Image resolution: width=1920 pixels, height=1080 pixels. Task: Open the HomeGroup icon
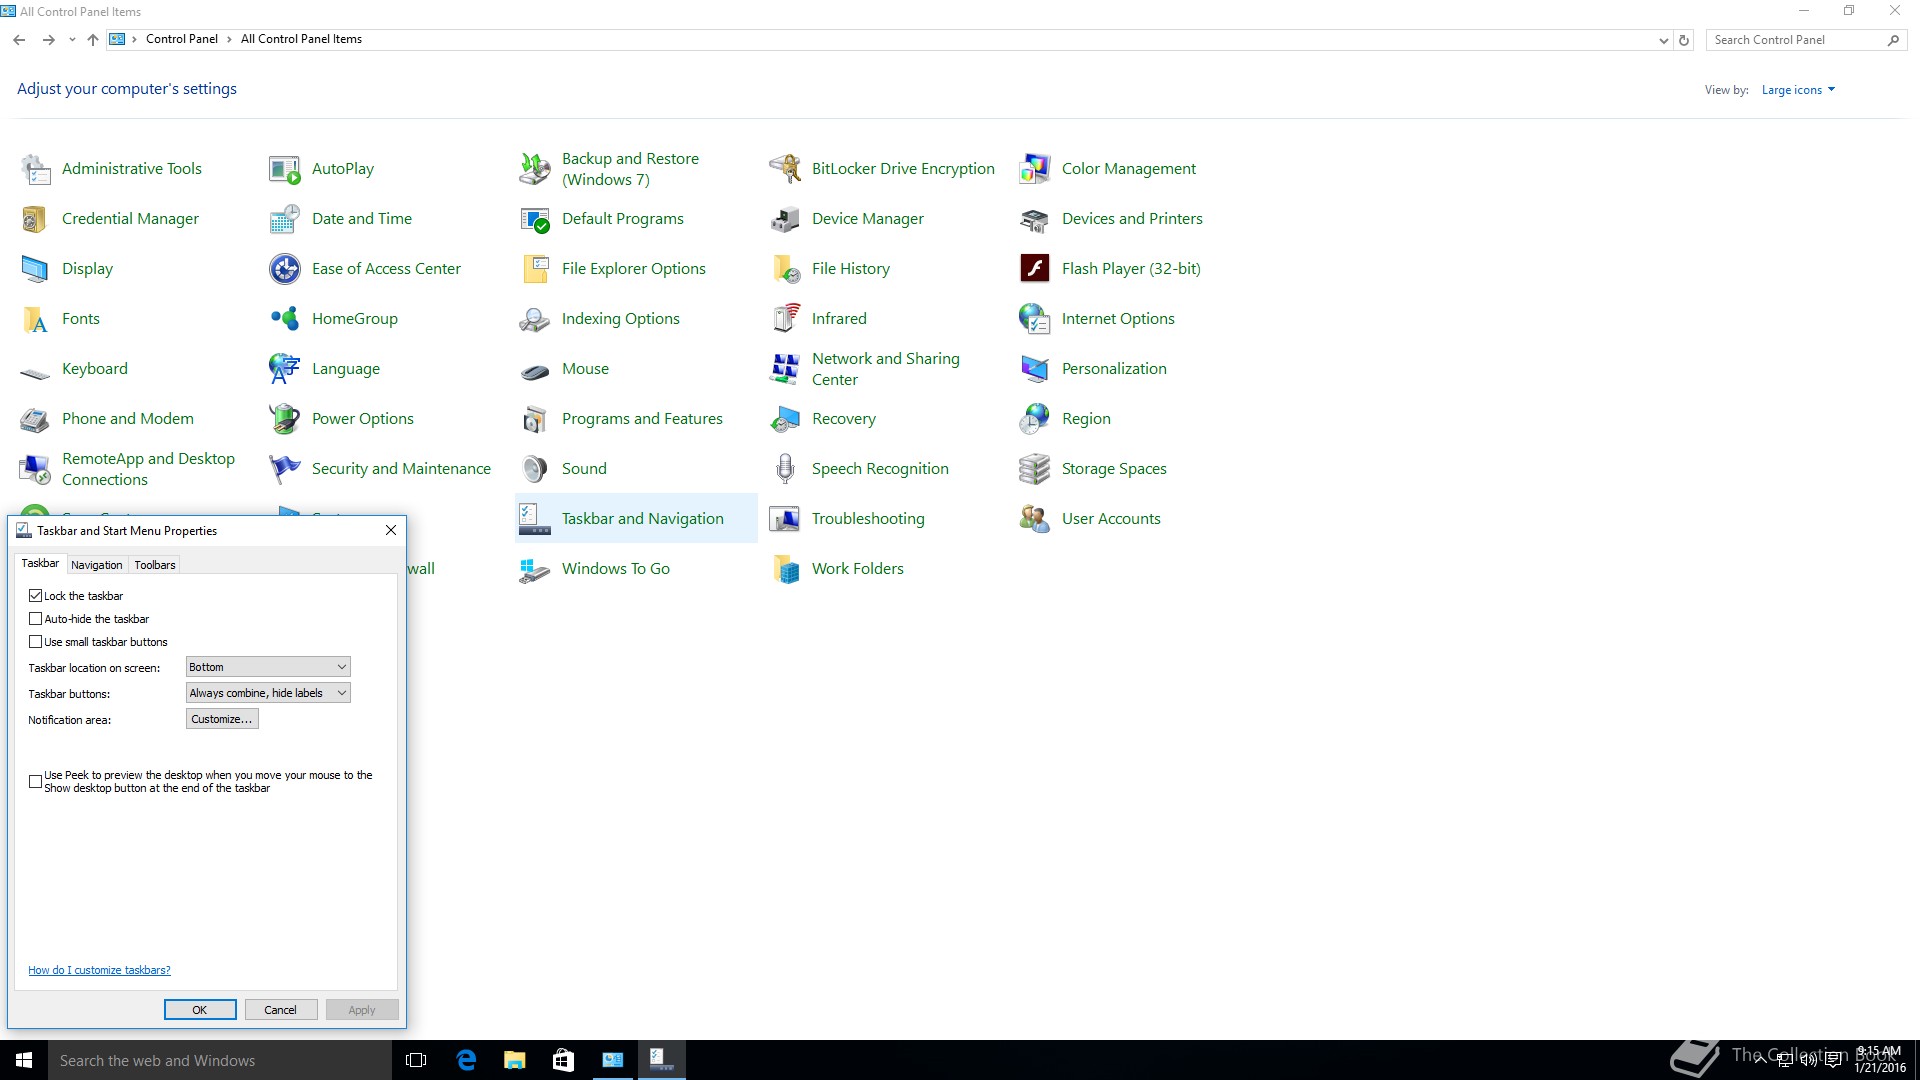click(x=285, y=319)
